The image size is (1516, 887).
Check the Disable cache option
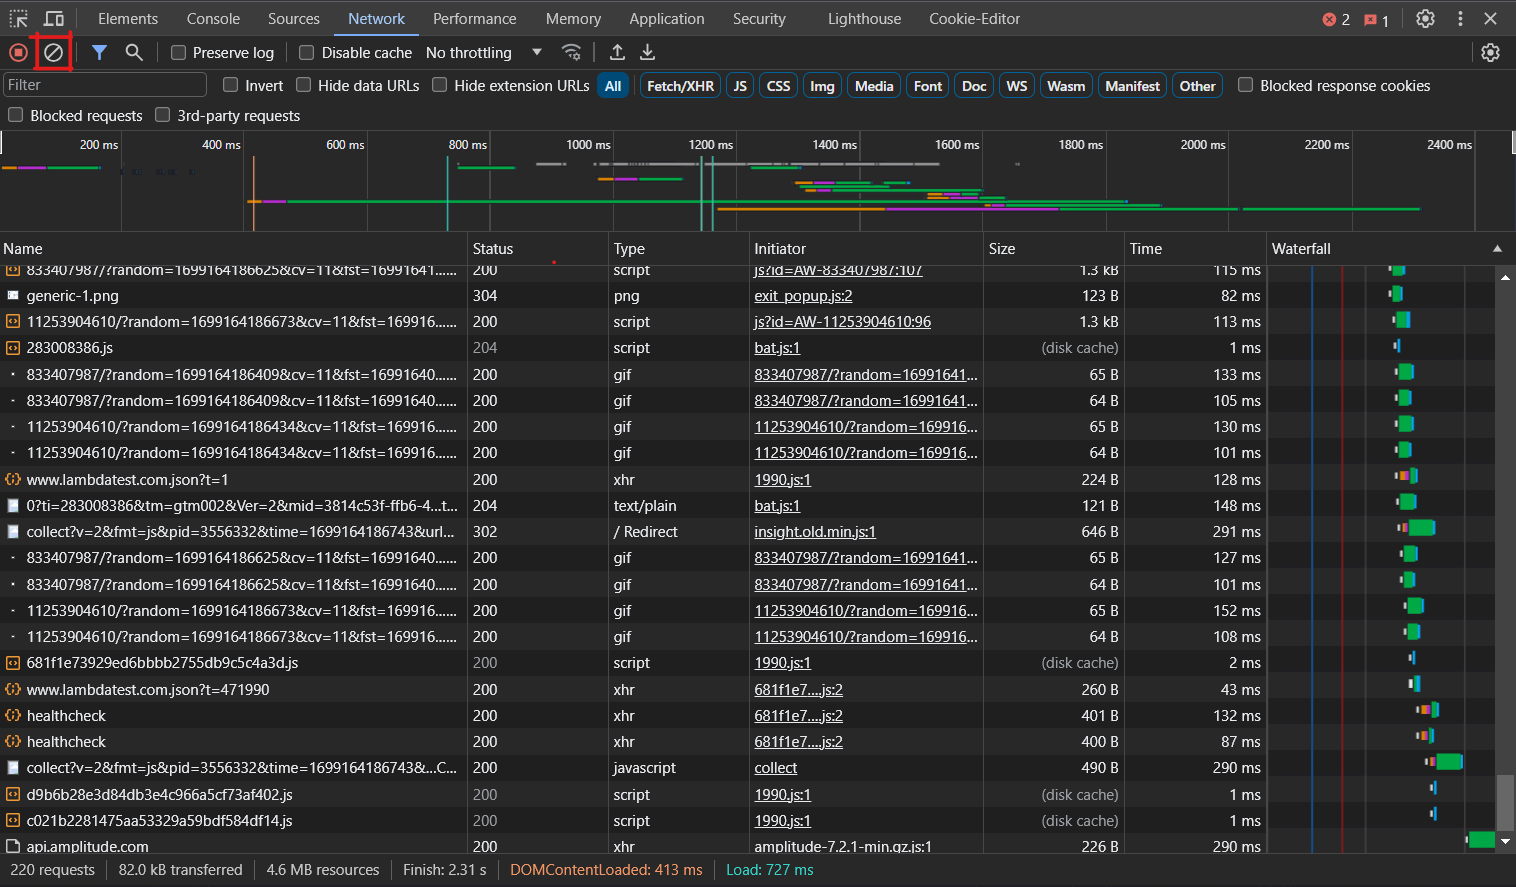307,53
